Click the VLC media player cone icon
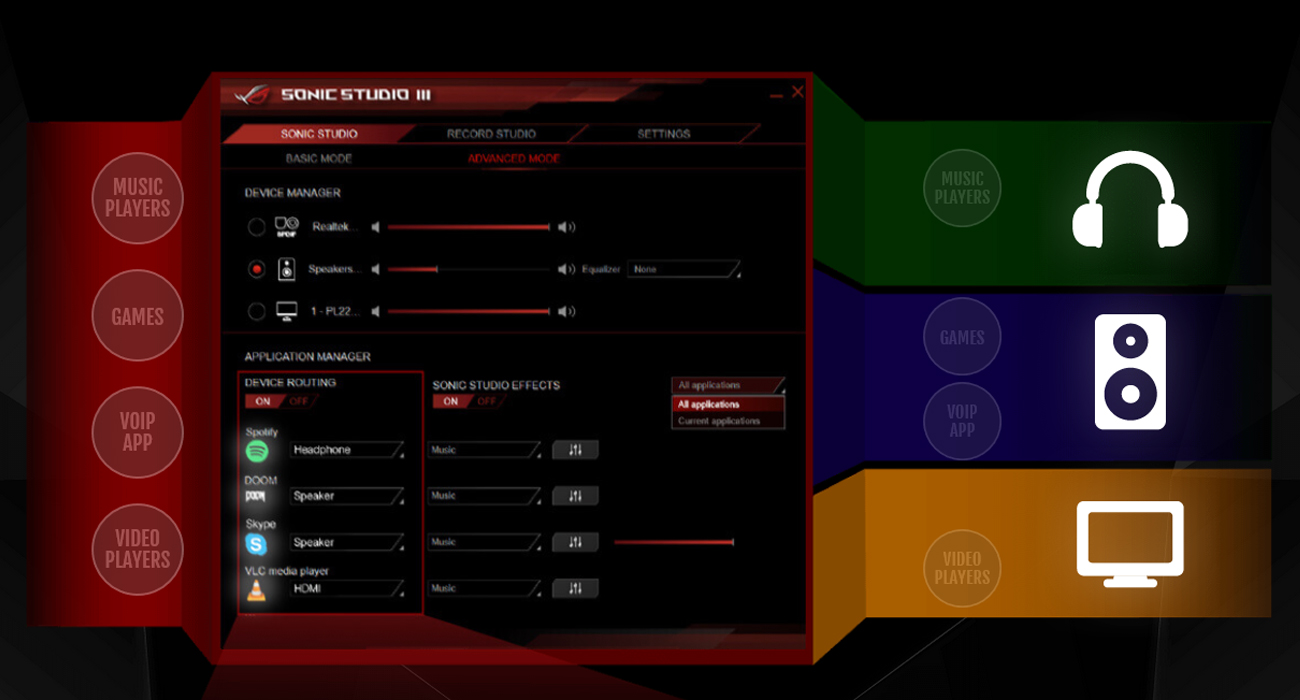 point(256,589)
